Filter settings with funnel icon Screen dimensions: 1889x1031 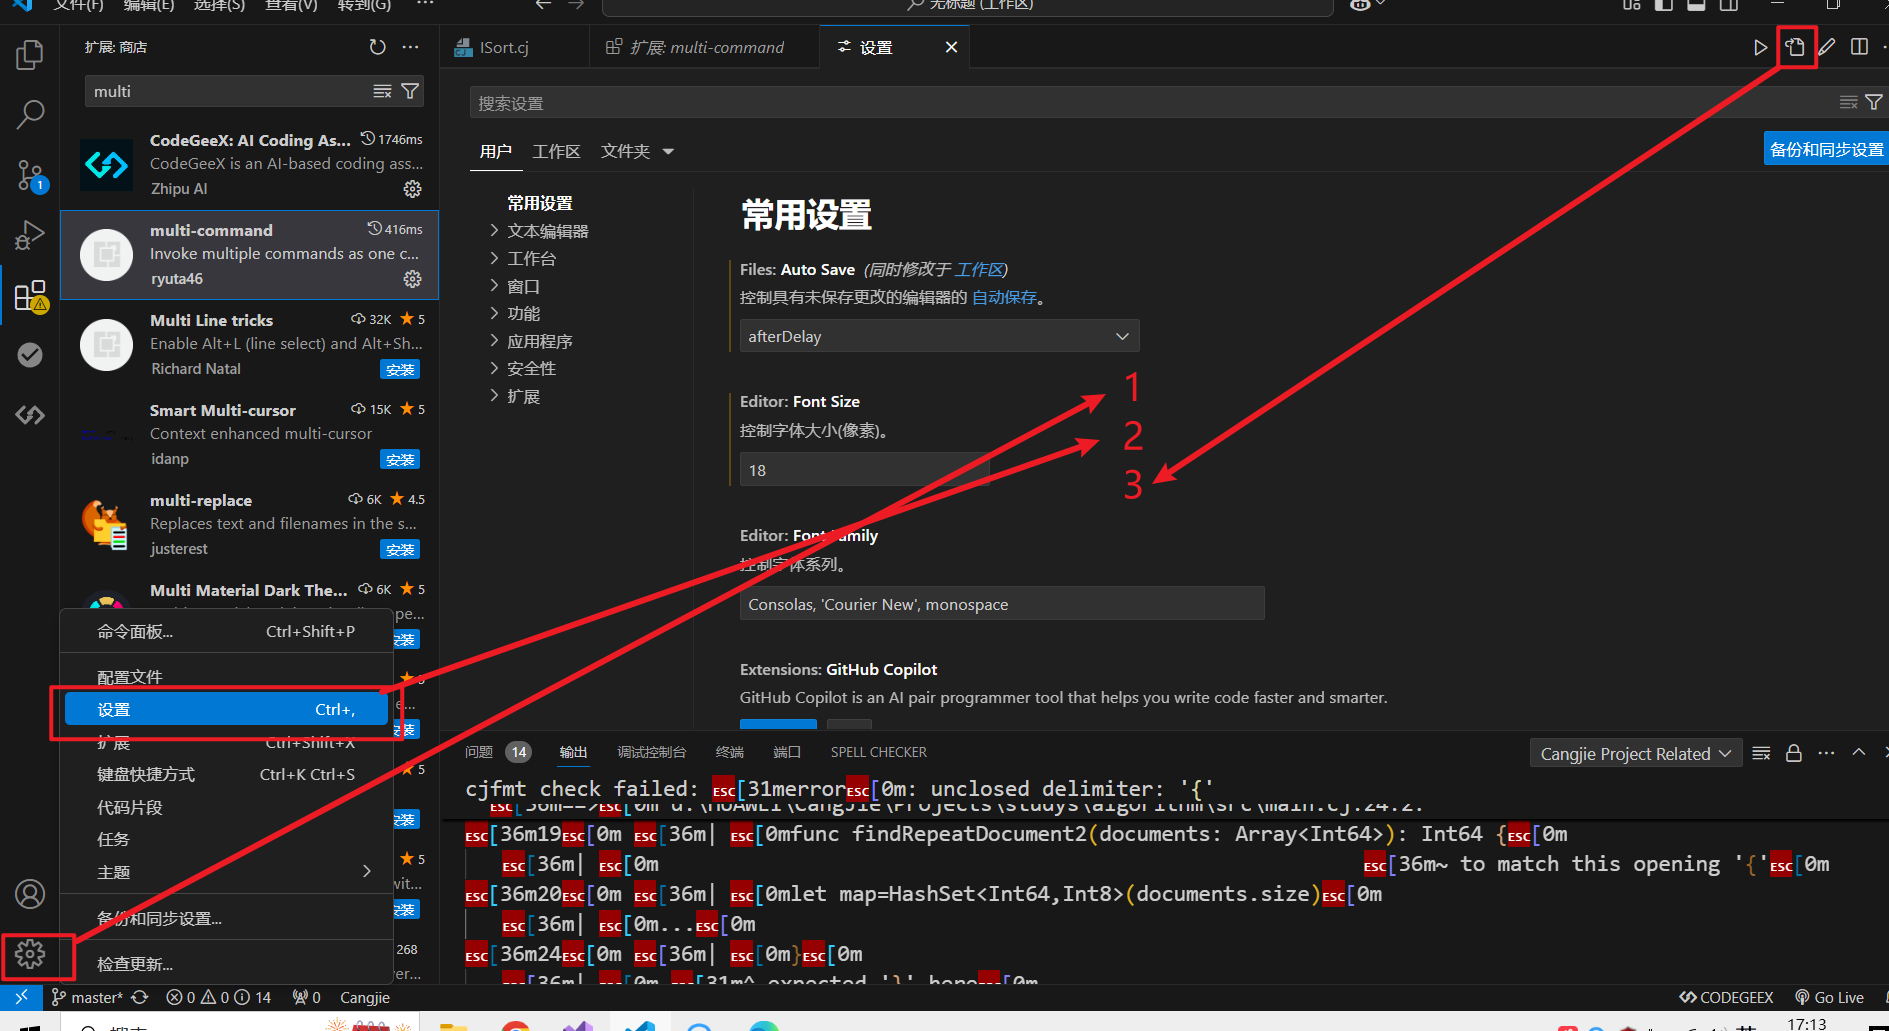(1873, 103)
